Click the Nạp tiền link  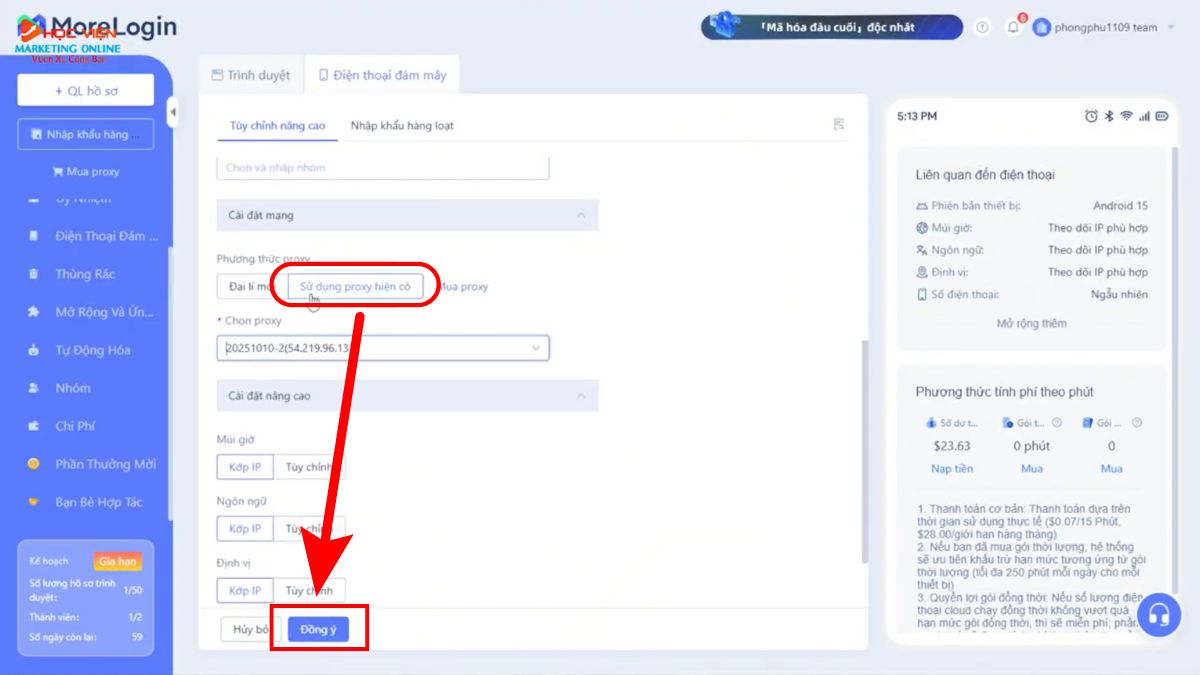[x=951, y=468]
